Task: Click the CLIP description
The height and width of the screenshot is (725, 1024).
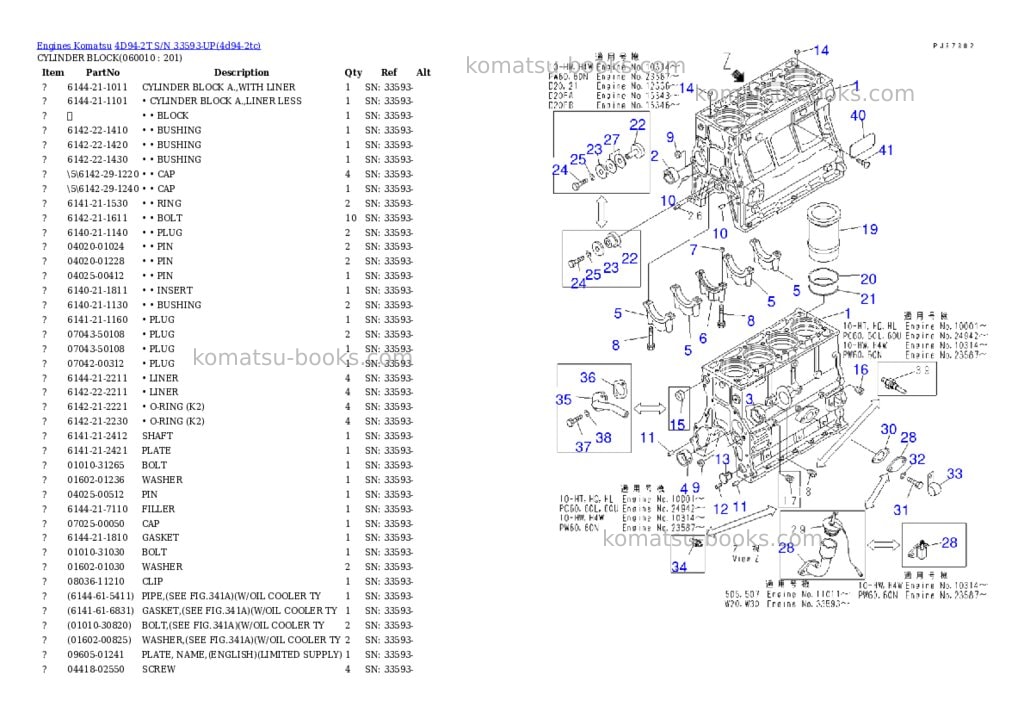Action: (152, 581)
